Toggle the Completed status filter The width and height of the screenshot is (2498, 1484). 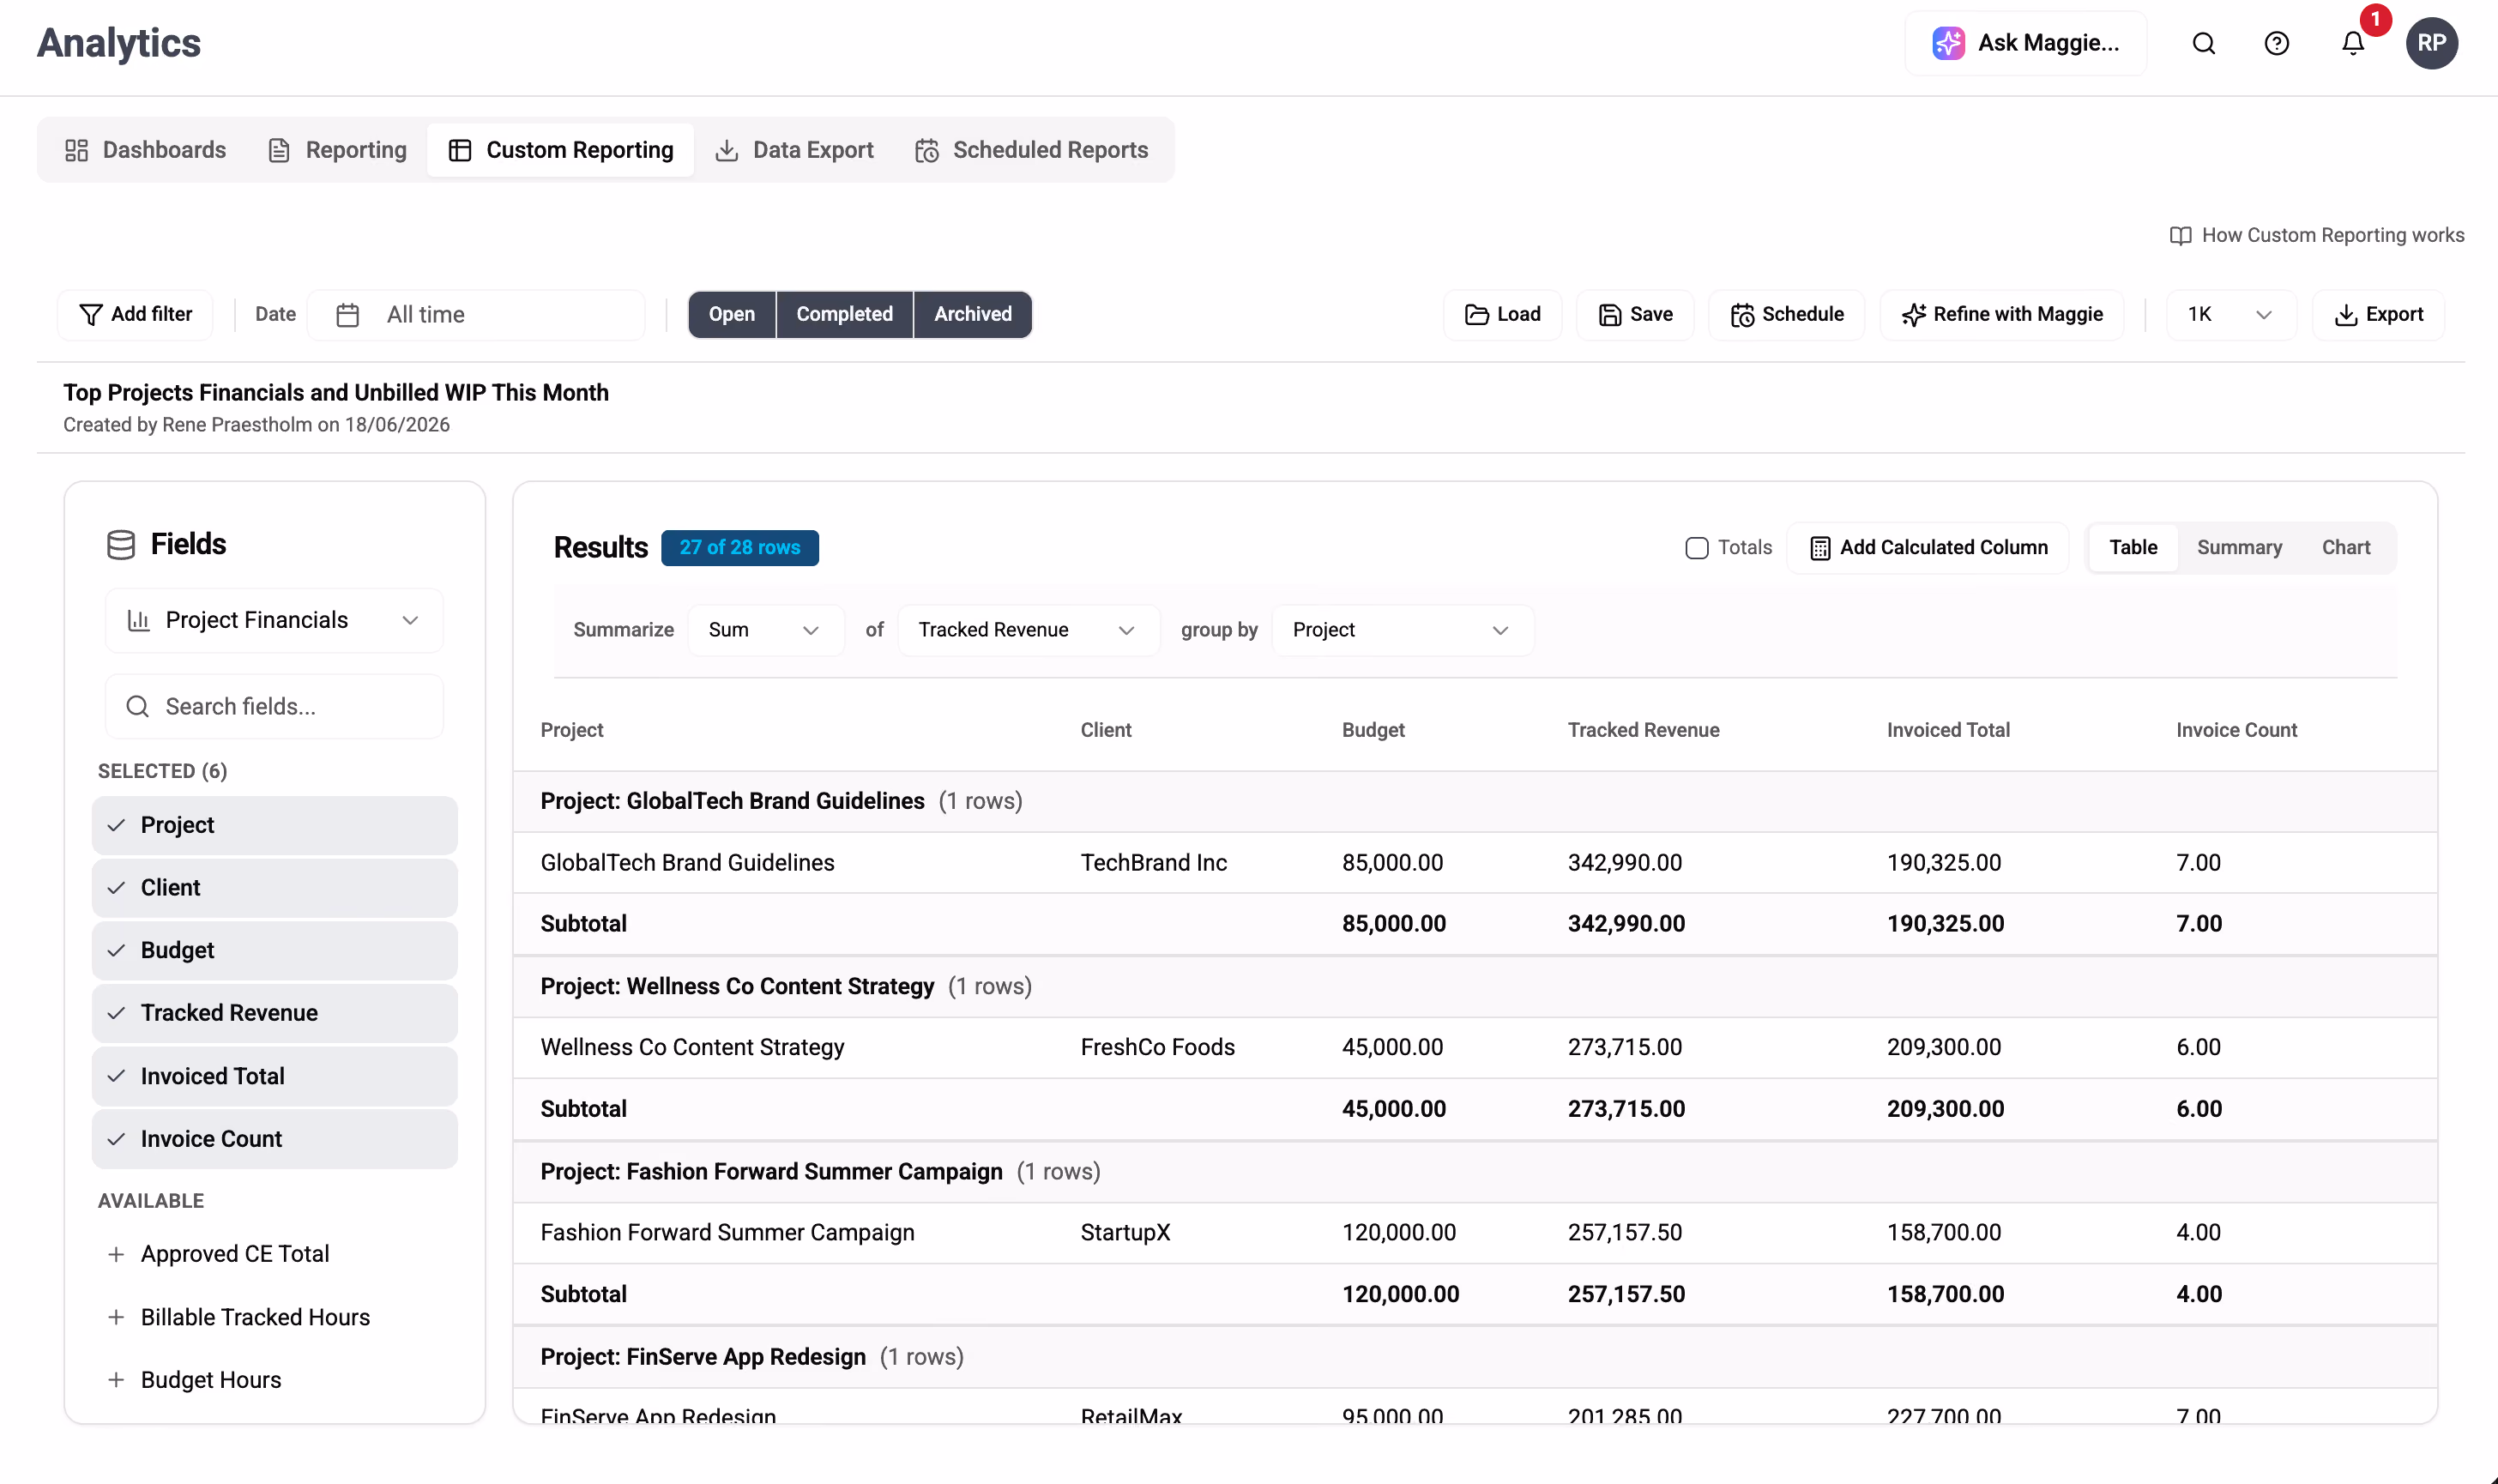(845, 315)
